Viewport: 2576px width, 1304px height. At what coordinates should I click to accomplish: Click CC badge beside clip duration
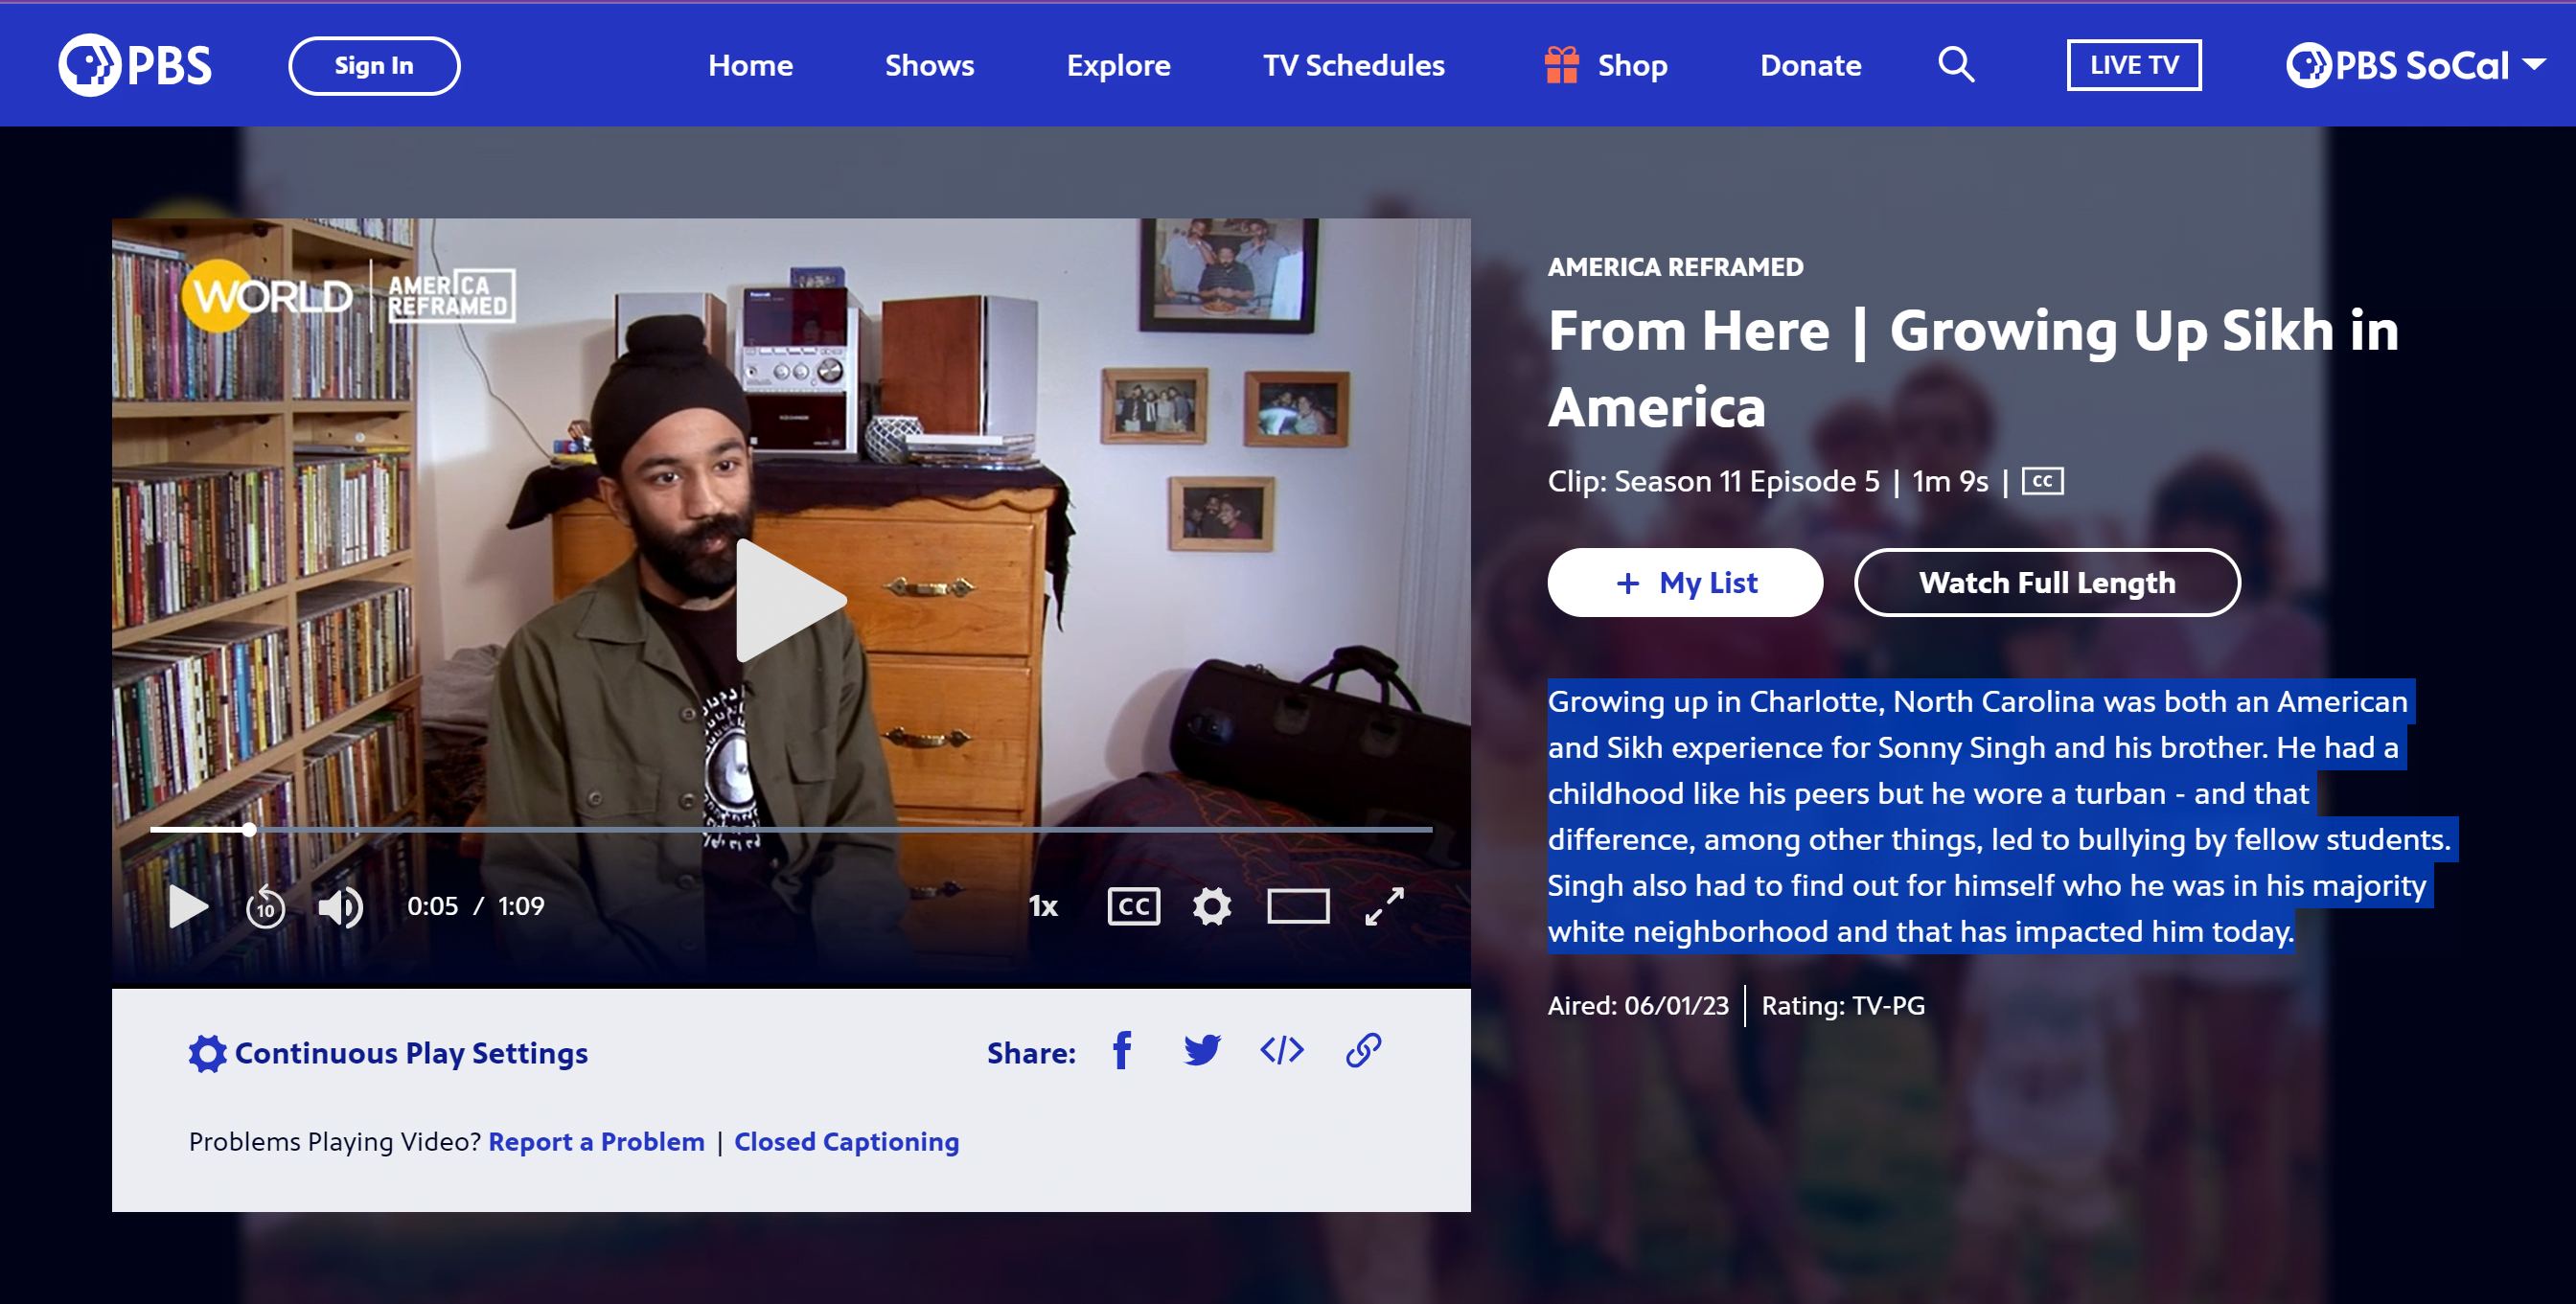pos(2042,481)
